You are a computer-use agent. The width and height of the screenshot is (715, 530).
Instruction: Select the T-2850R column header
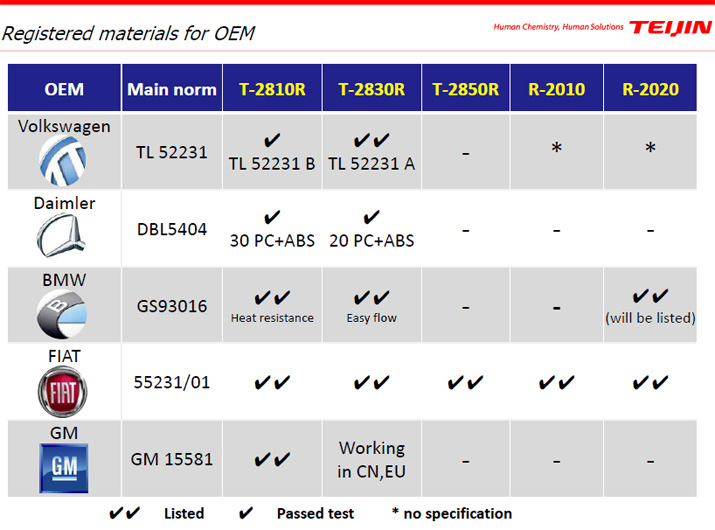tap(466, 88)
